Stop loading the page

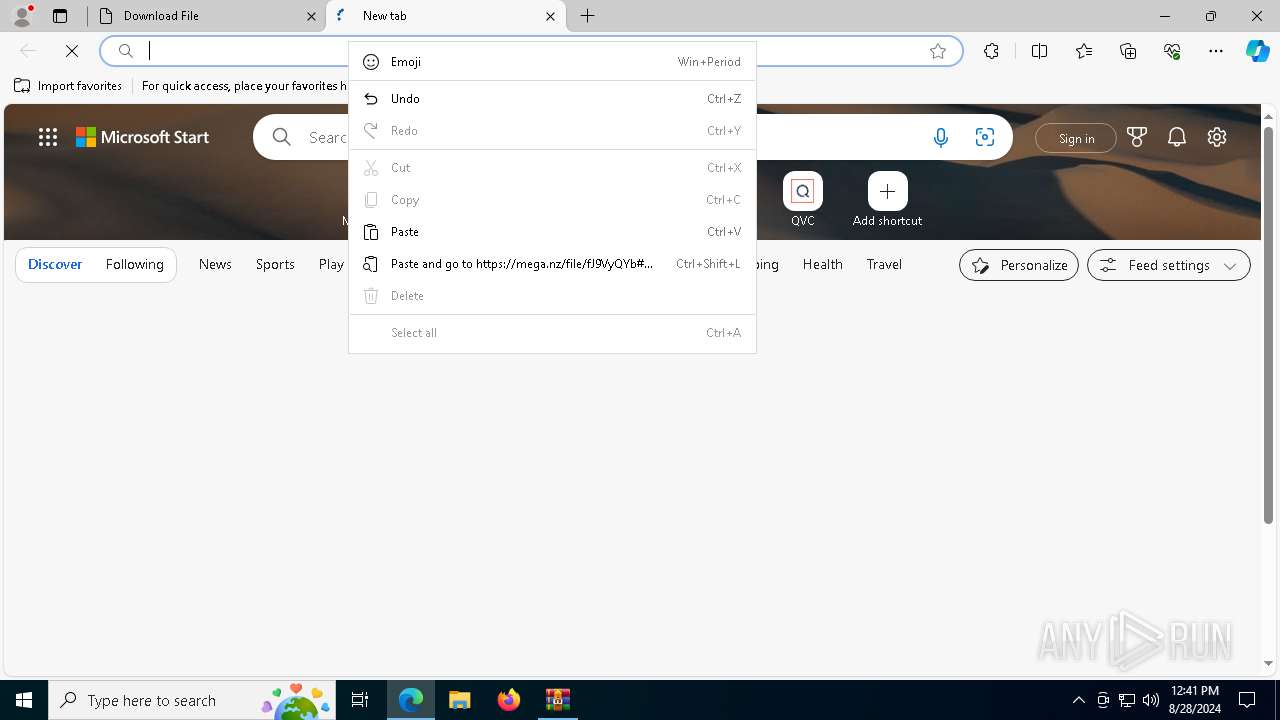click(72, 51)
